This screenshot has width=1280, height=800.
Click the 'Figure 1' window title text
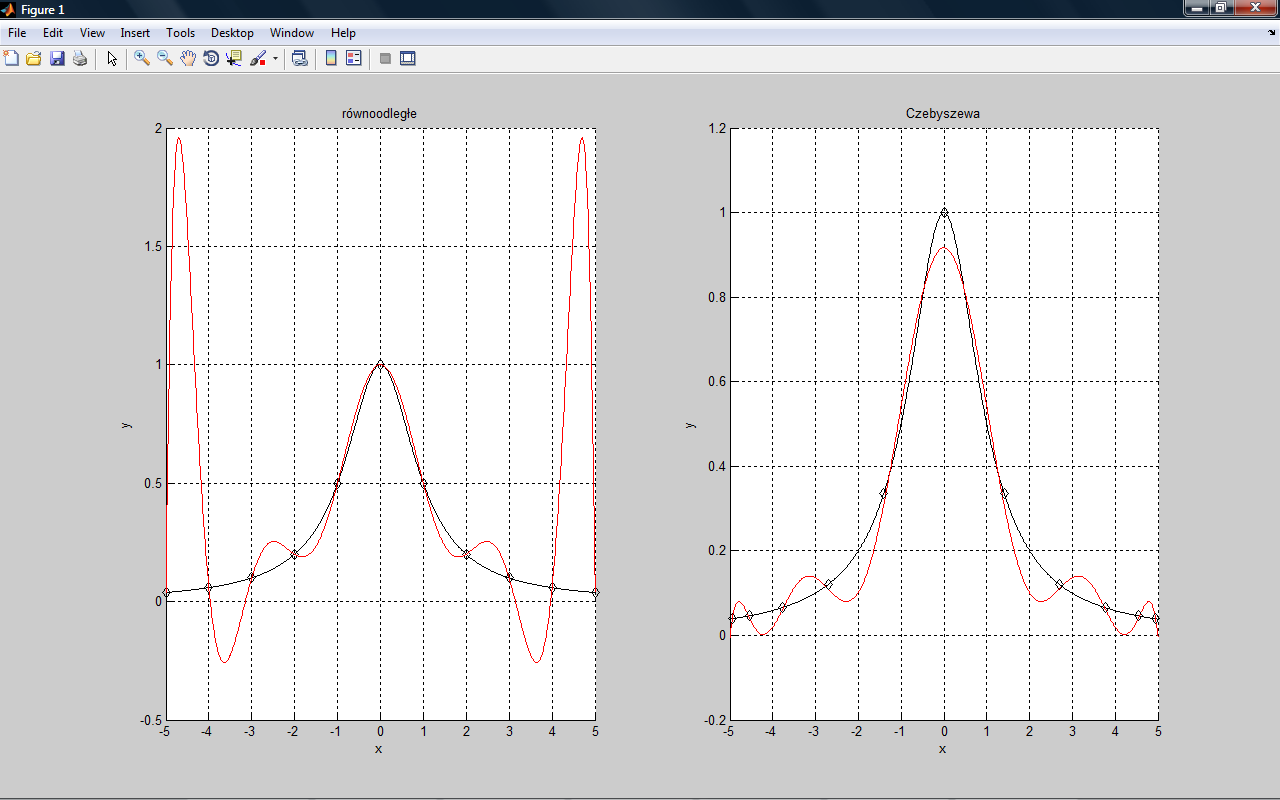tap(43, 9)
